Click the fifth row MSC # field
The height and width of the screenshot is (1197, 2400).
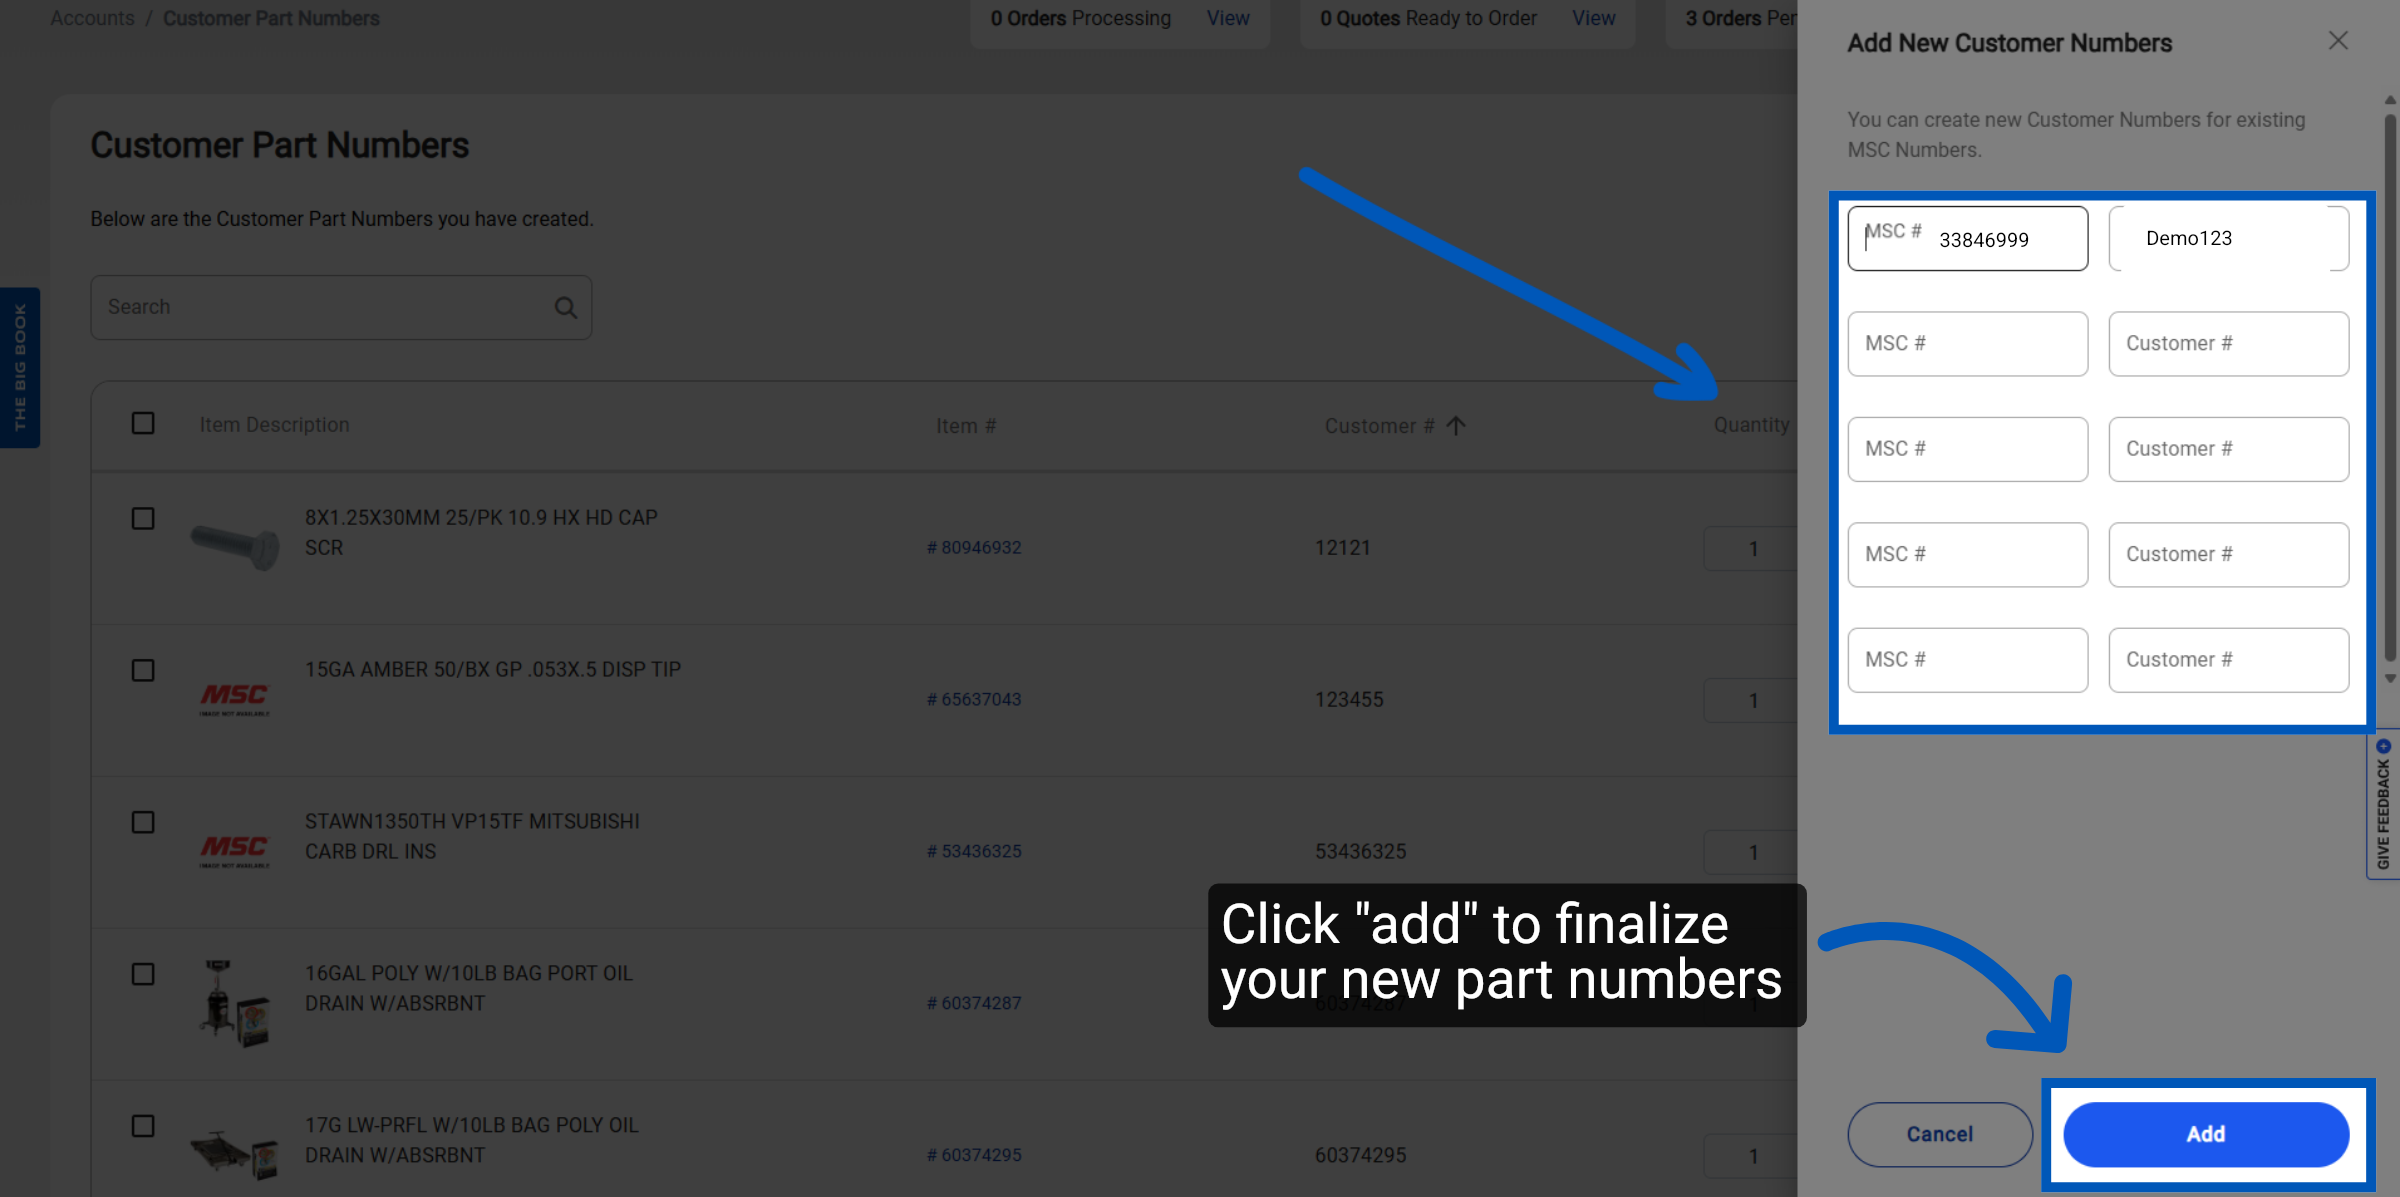(x=1967, y=660)
